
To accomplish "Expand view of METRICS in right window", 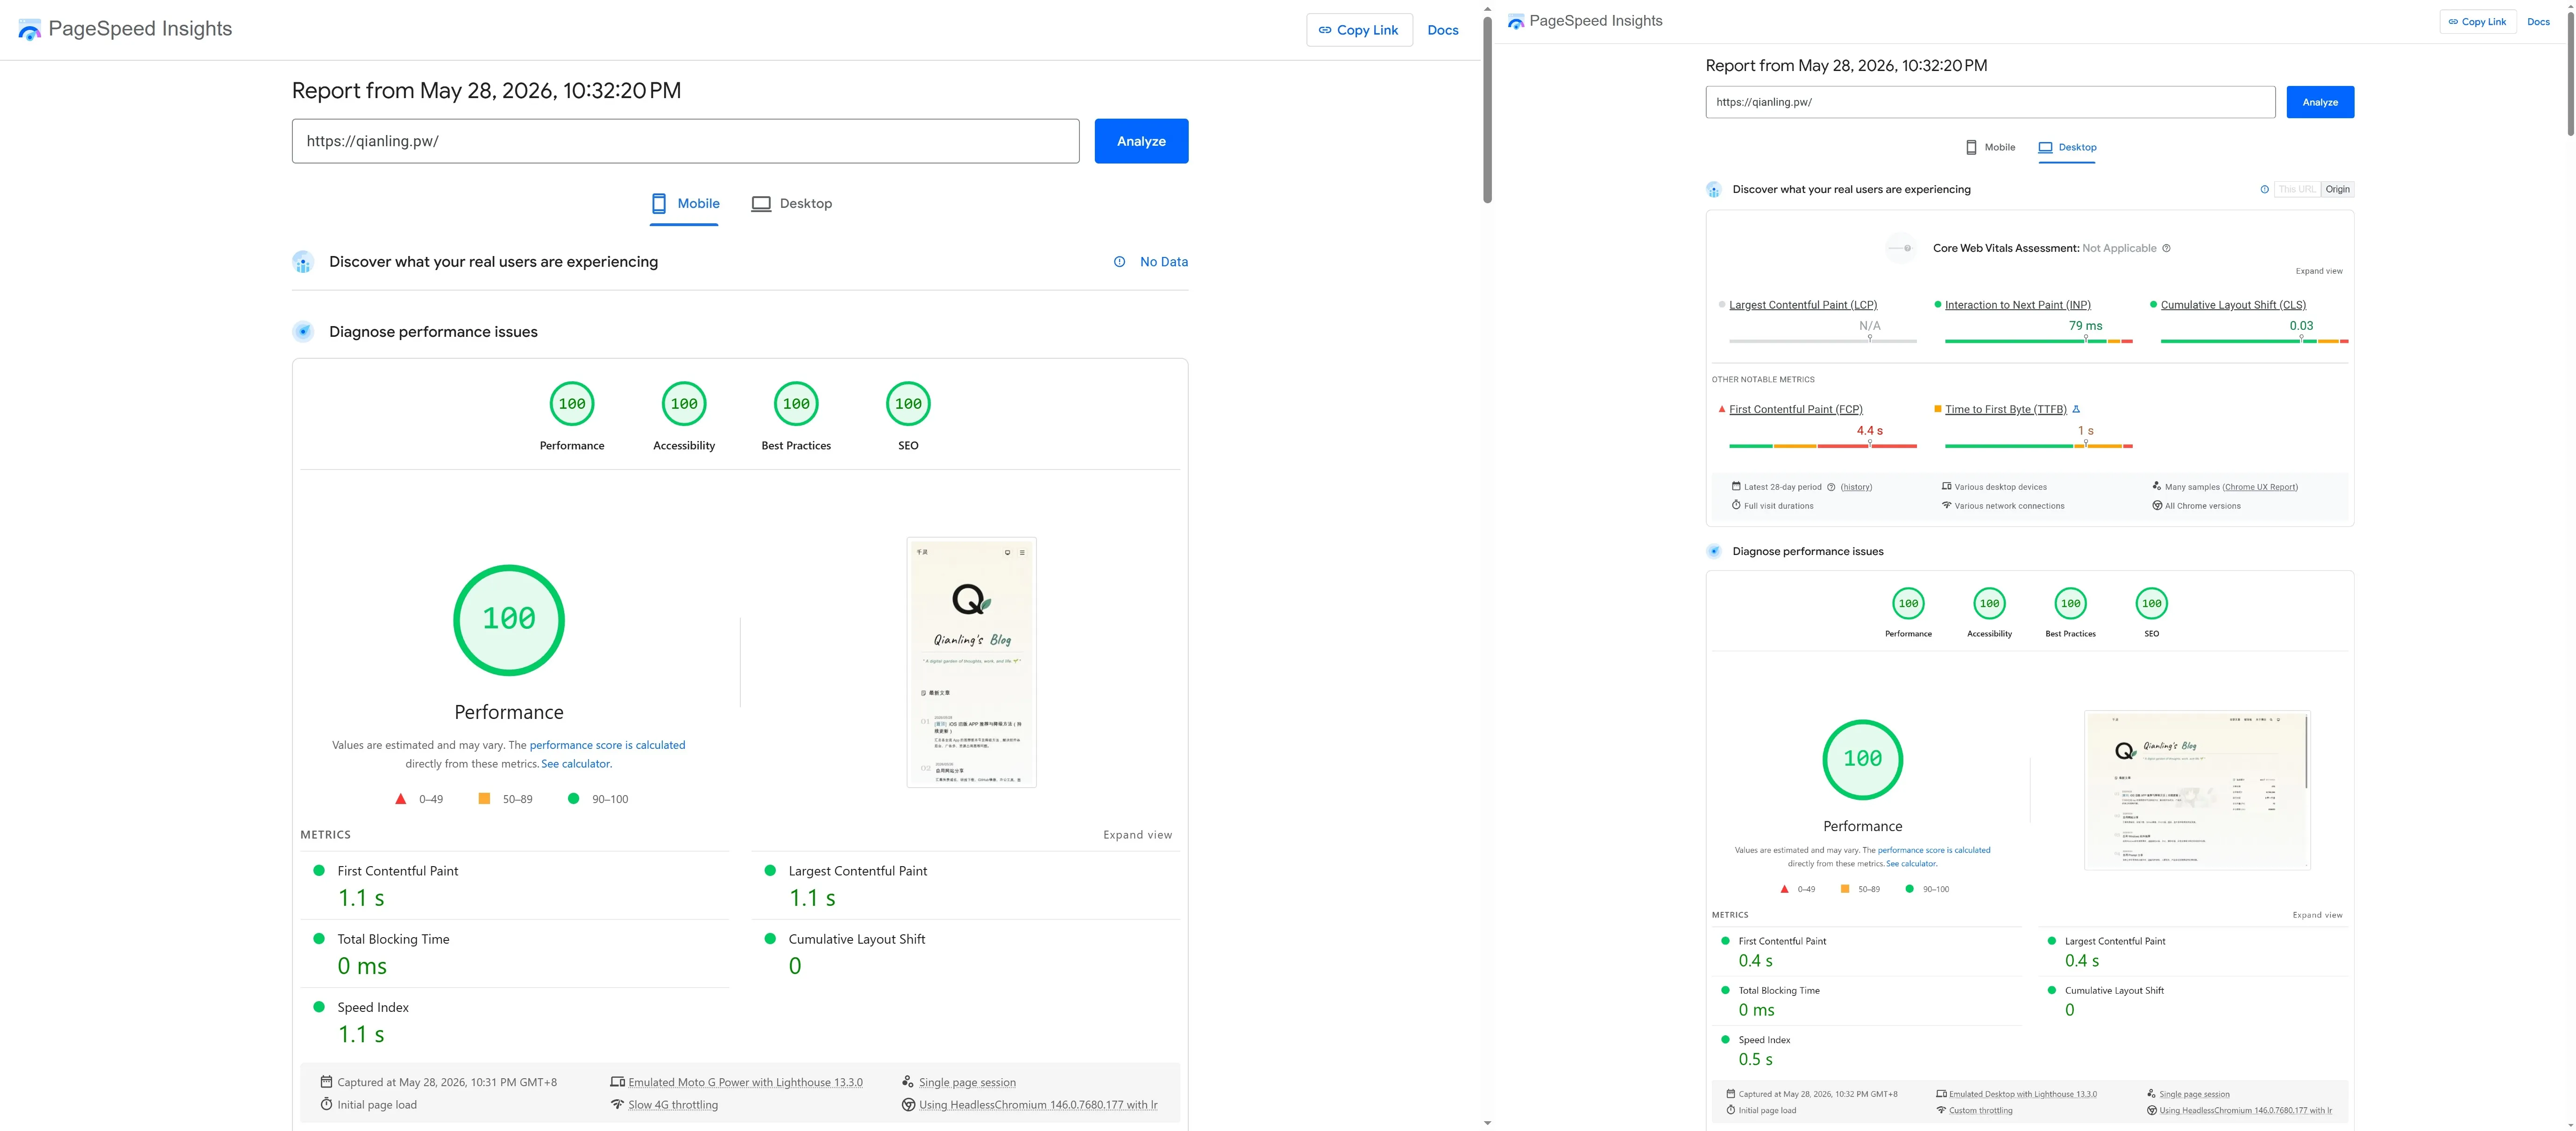I will coord(2317,915).
